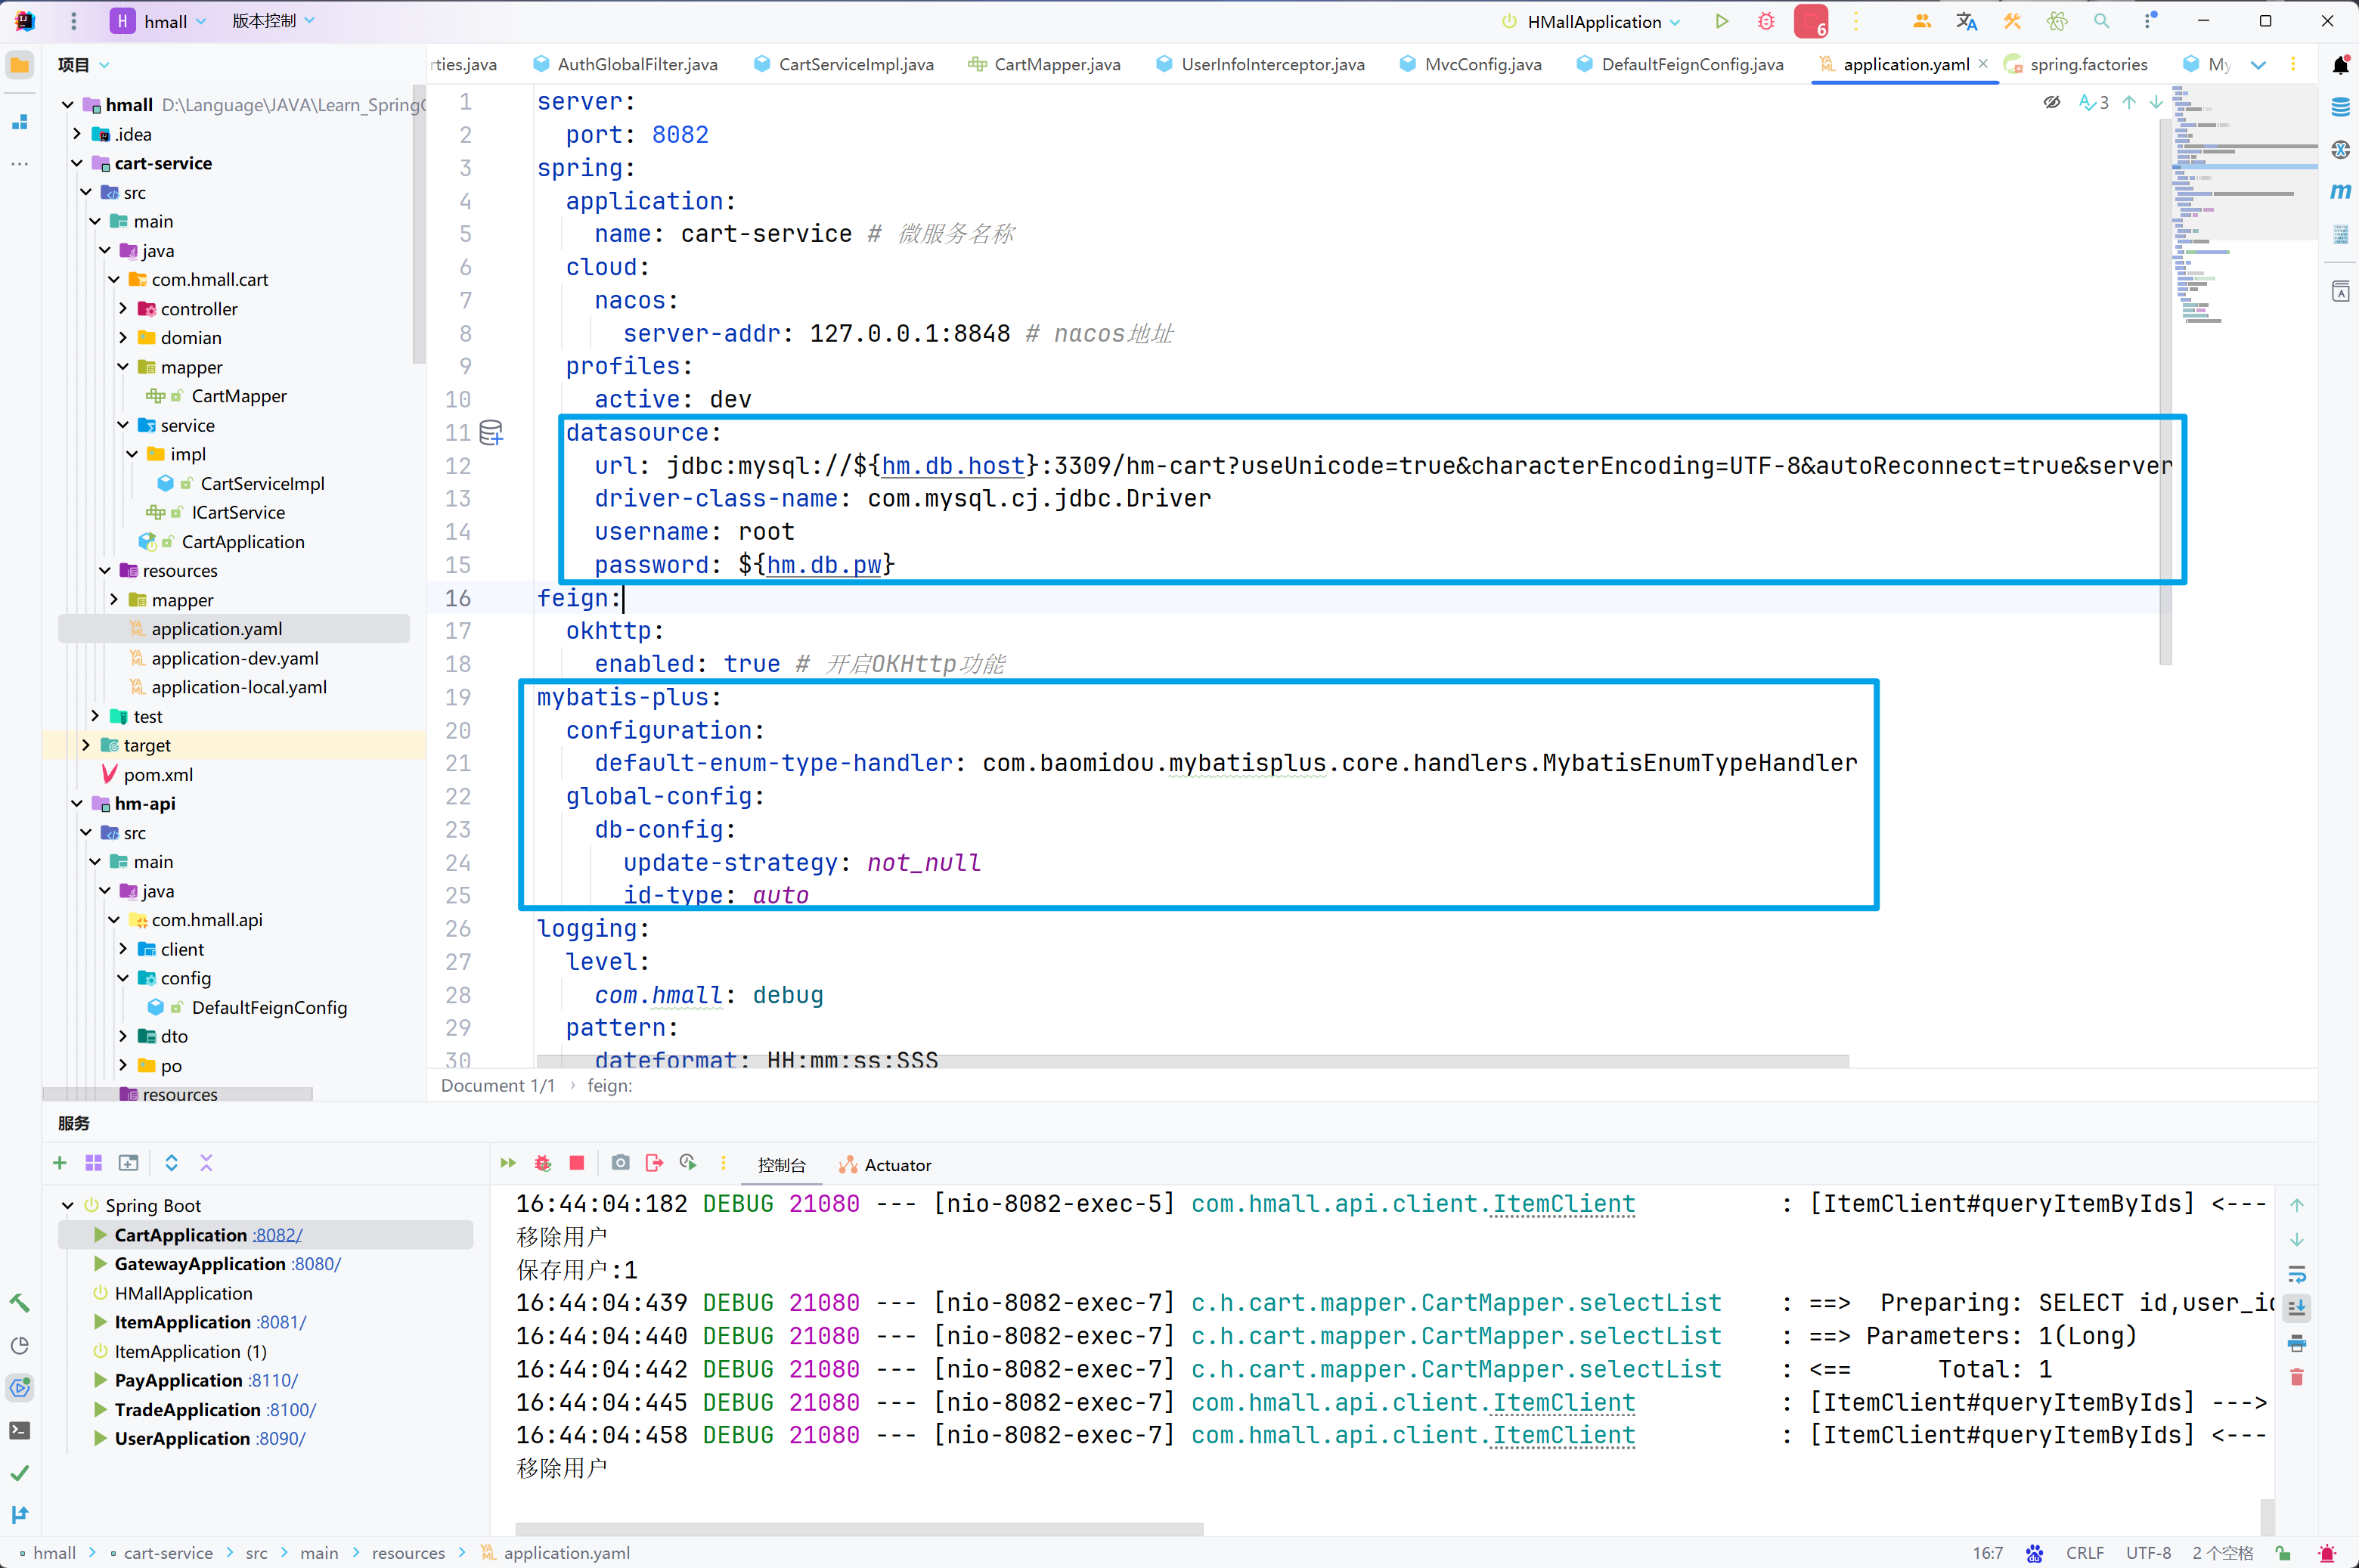
Task: Click the CartApplication :8082/ port link
Action: point(277,1235)
